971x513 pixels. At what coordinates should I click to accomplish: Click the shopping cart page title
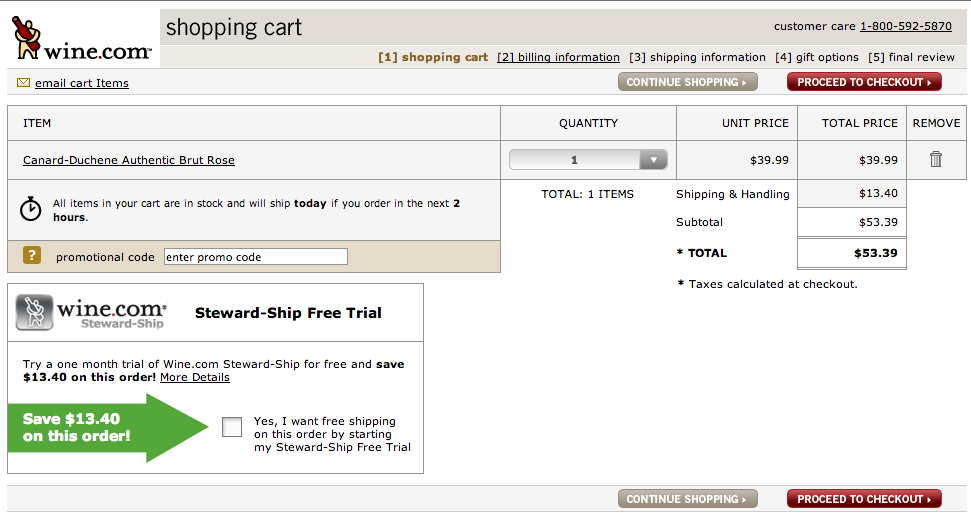pyautogui.click(x=234, y=27)
